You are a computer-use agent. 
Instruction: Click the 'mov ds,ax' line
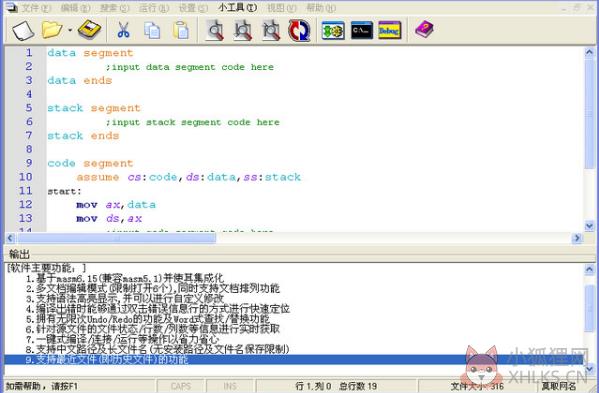[x=109, y=218]
